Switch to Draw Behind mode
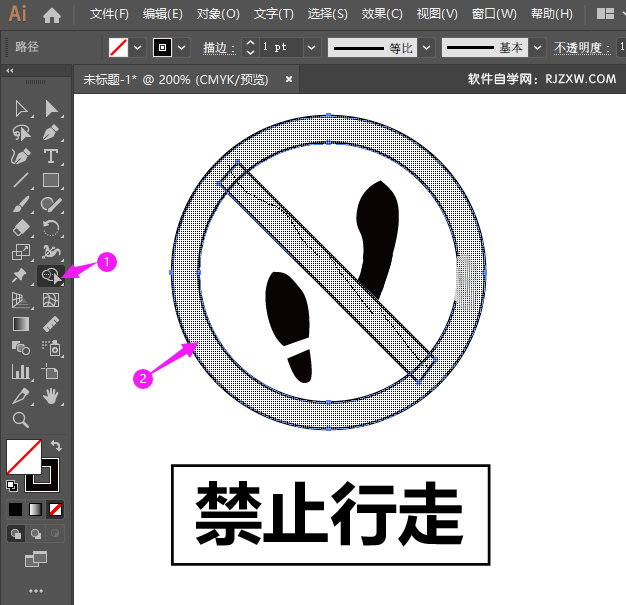626x605 pixels. (x=36, y=534)
